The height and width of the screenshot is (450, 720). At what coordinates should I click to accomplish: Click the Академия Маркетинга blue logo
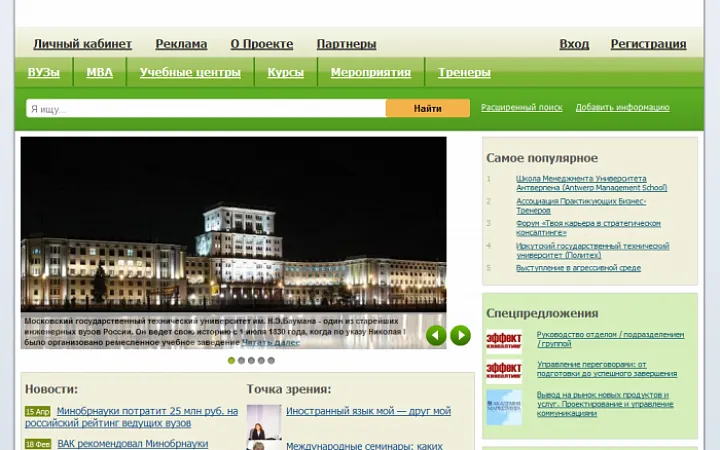pyautogui.click(x=504, y=407)
